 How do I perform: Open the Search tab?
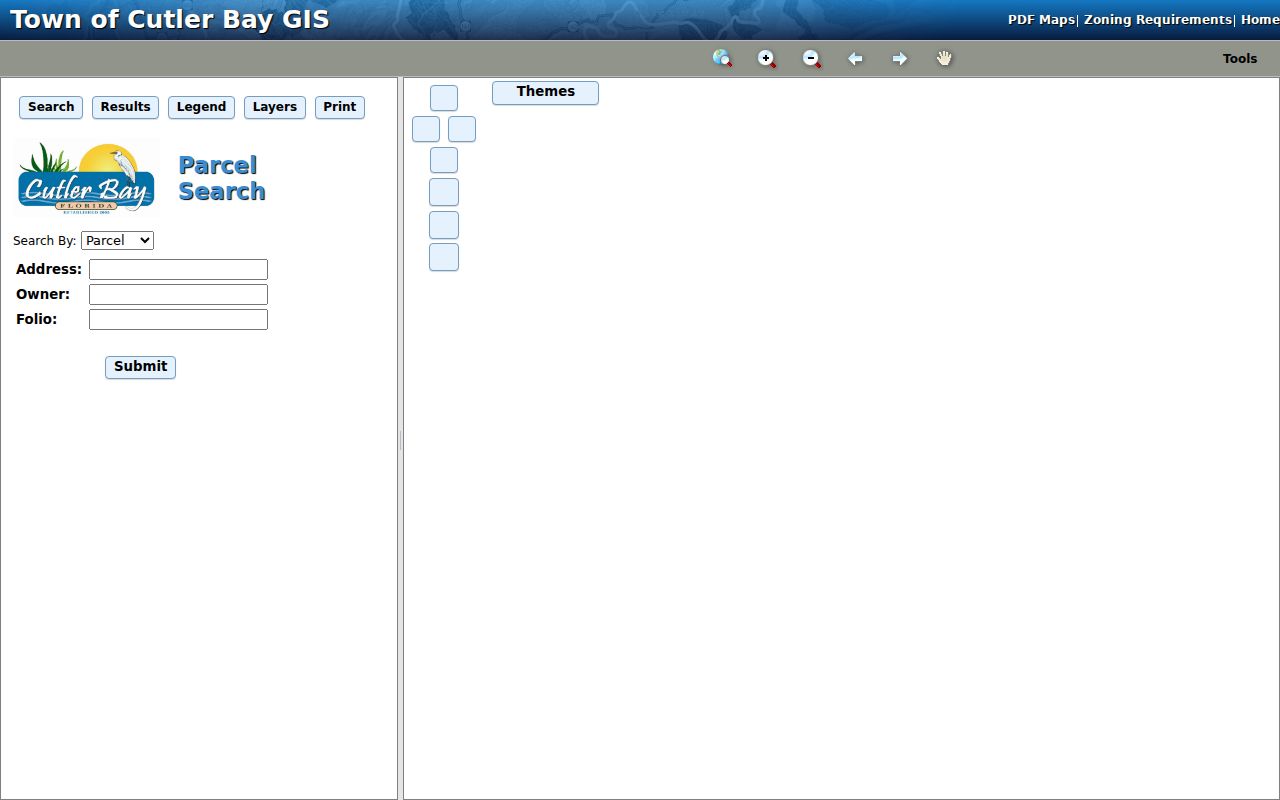tap(51, 107)
